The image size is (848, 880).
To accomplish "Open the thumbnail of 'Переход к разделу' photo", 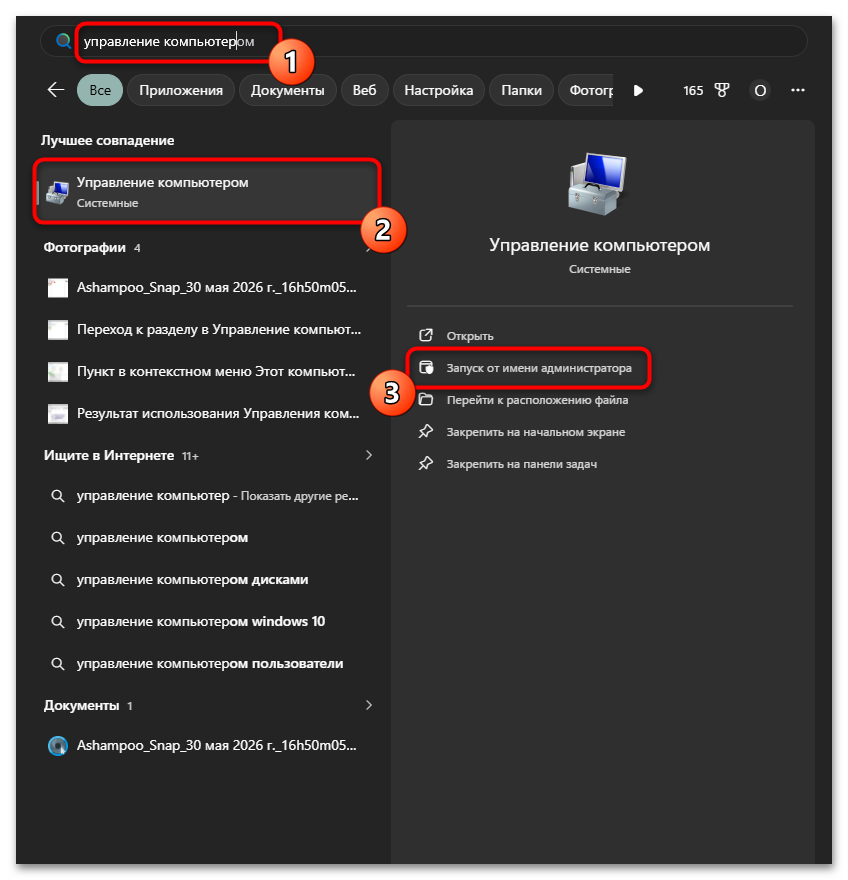I will pyautogui.click(x=58, y=329).
